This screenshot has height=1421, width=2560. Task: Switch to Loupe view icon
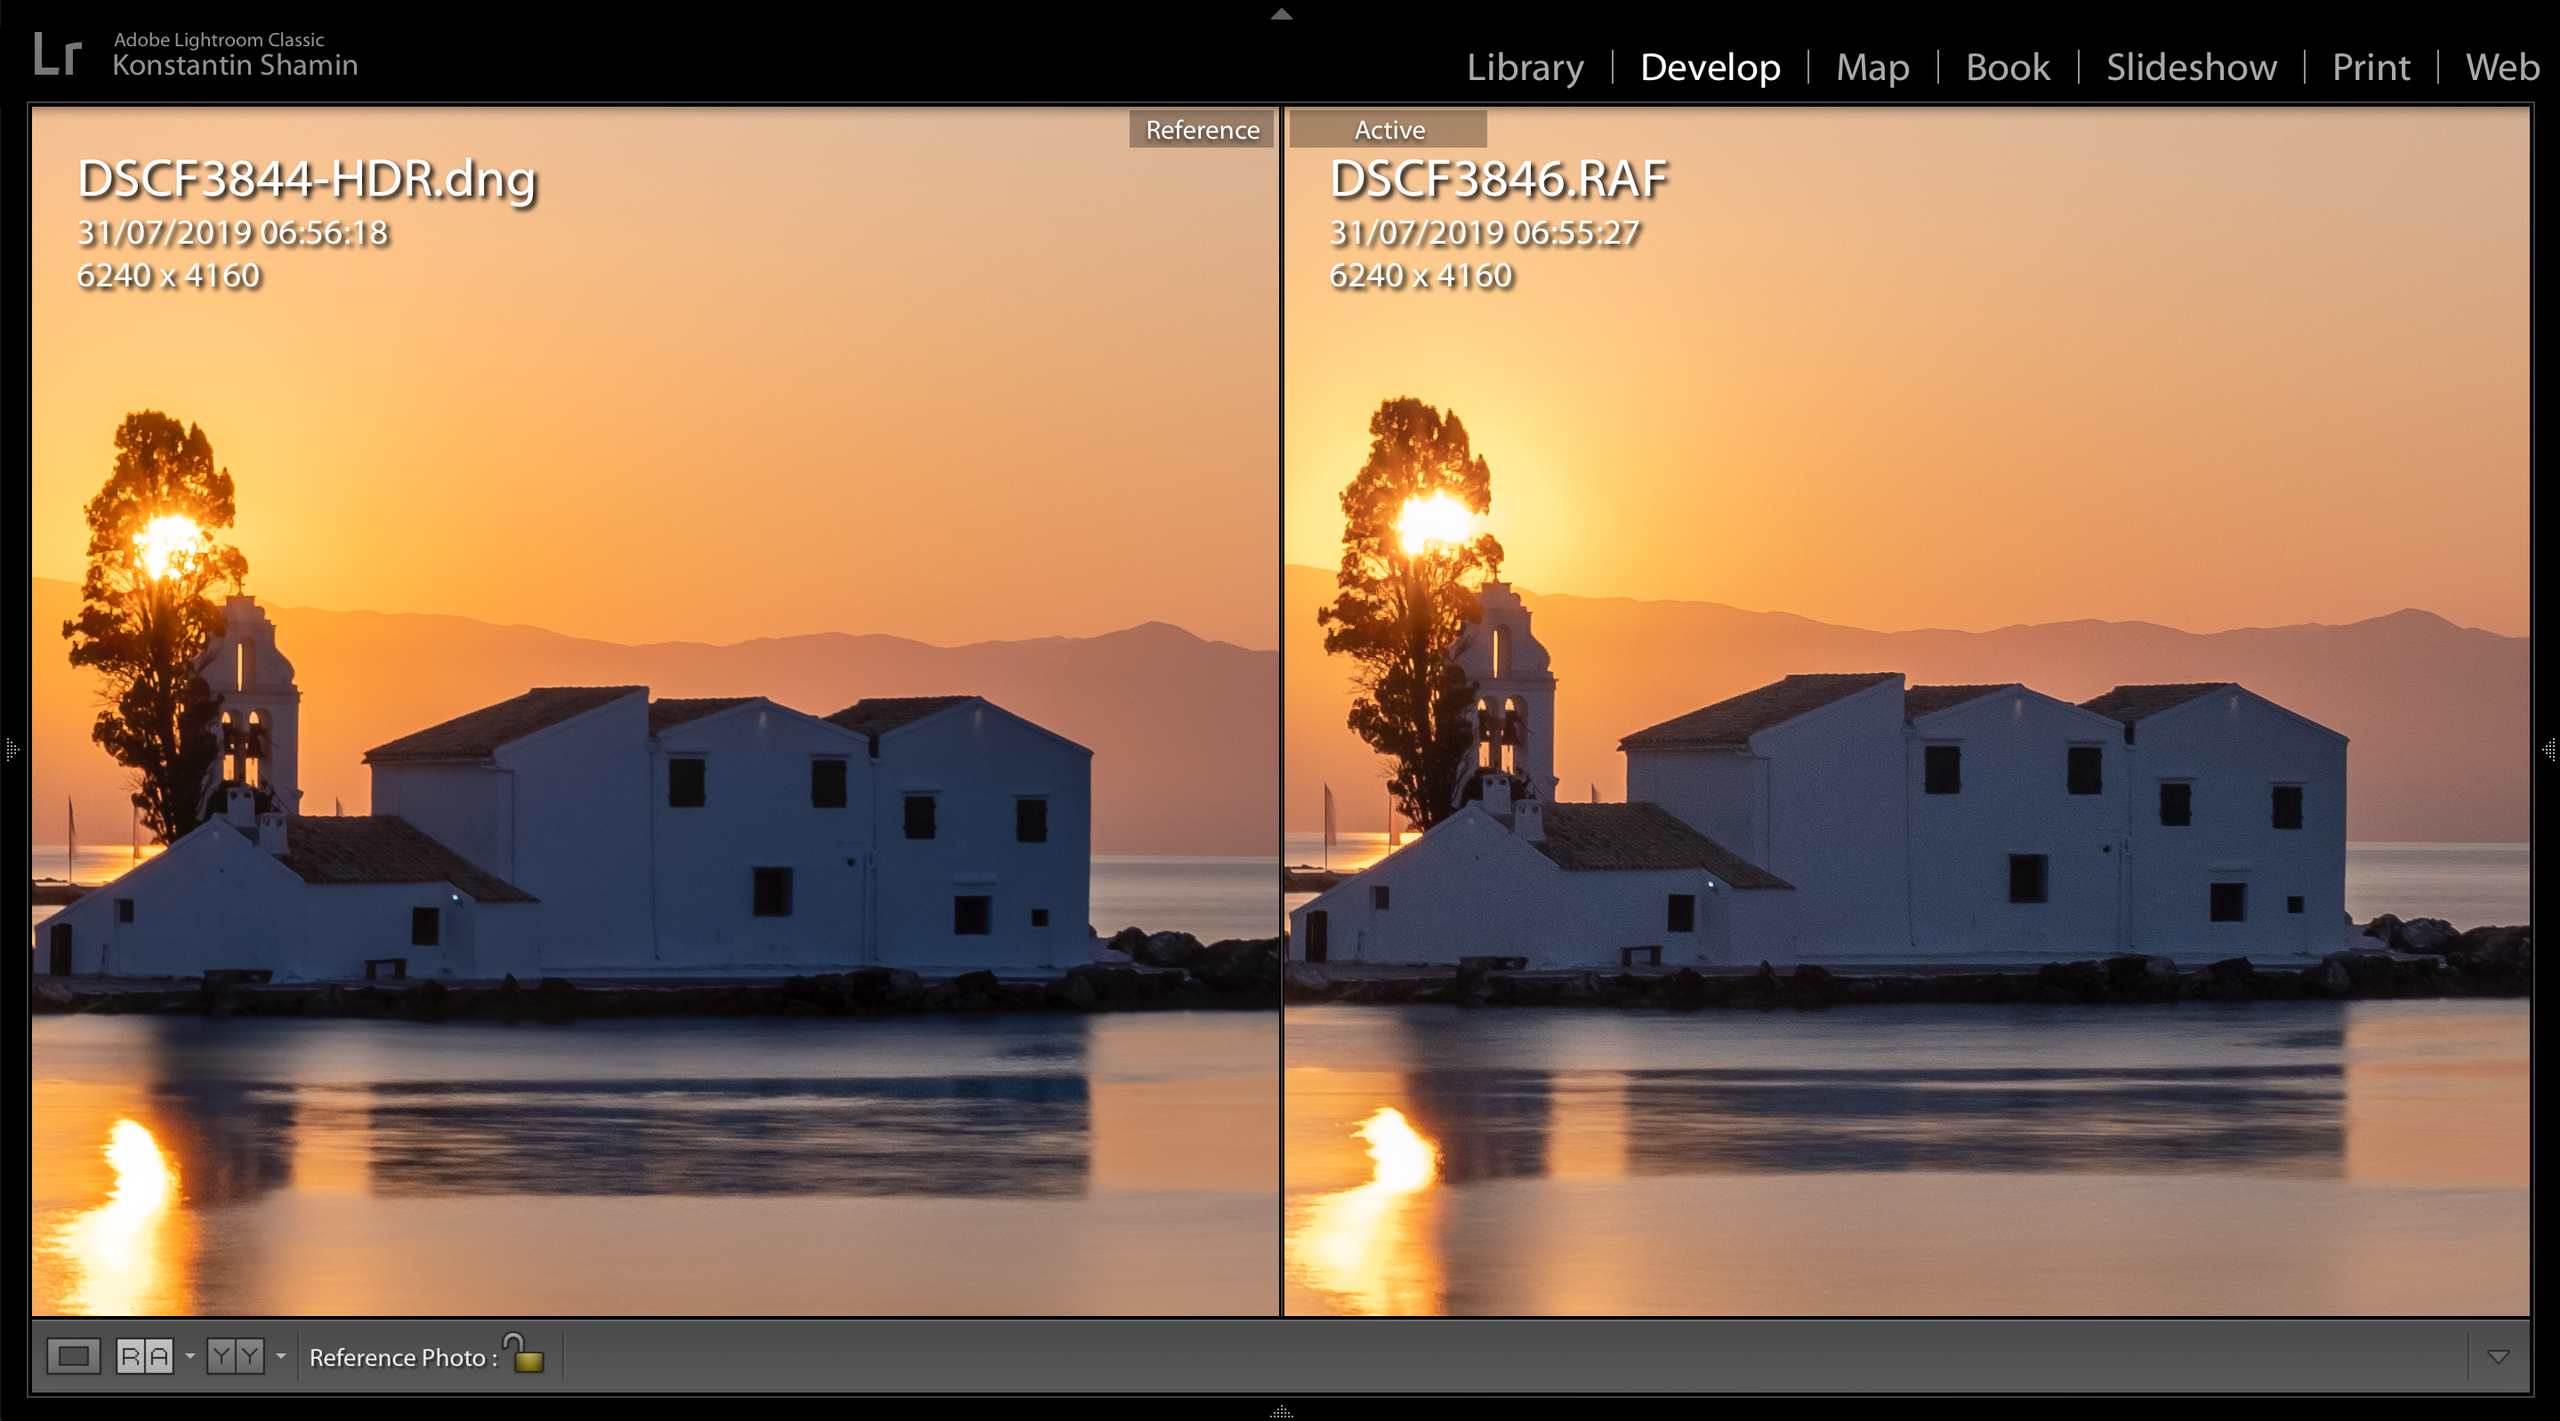73,1357
